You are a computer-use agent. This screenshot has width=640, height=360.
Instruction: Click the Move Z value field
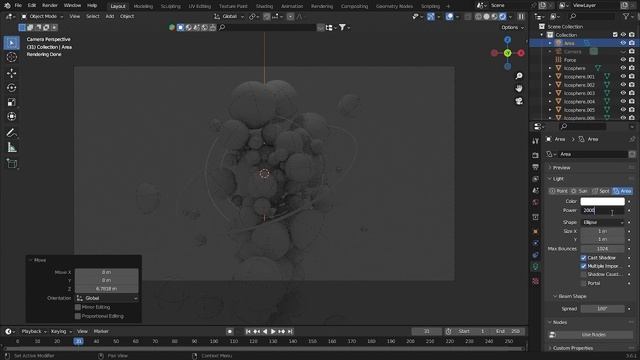click(107, 289)
